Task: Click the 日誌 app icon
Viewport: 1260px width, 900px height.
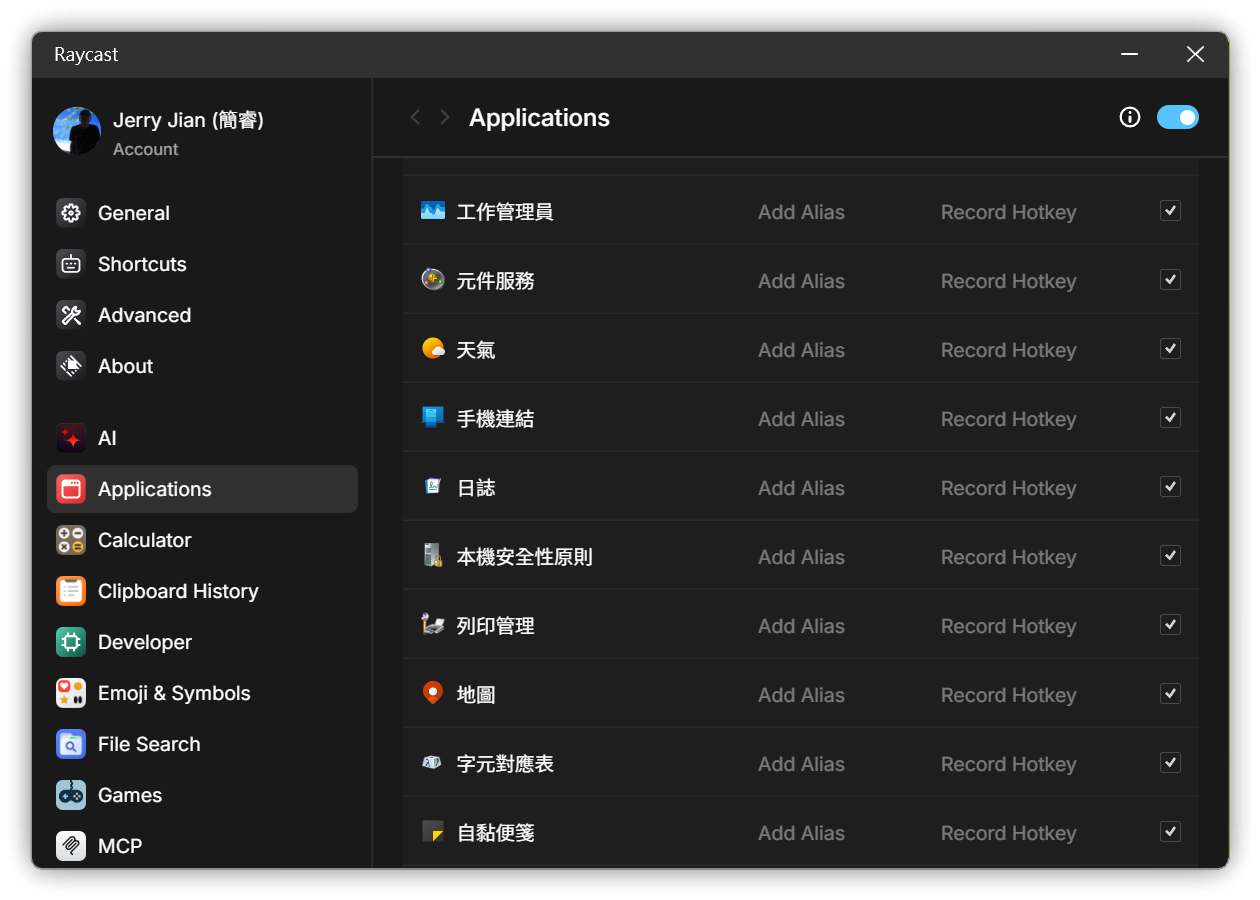Action: point(433,487)
